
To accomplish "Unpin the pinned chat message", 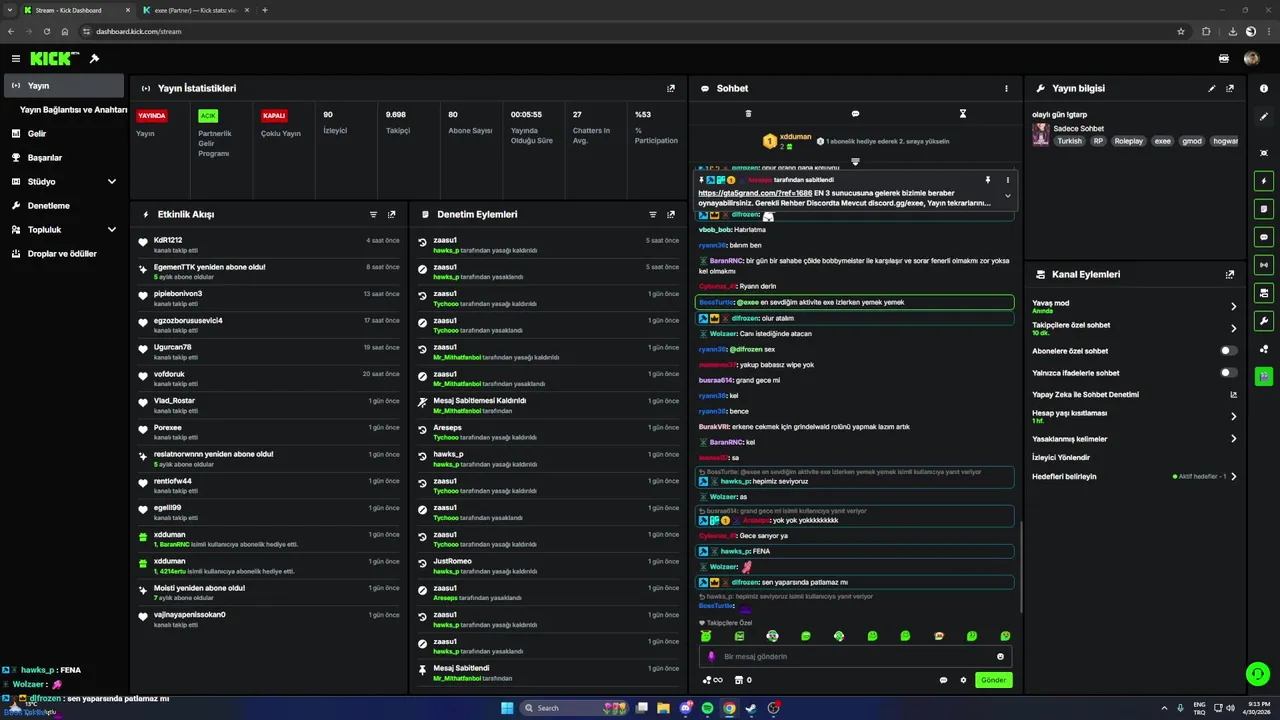I will (987, 180).
